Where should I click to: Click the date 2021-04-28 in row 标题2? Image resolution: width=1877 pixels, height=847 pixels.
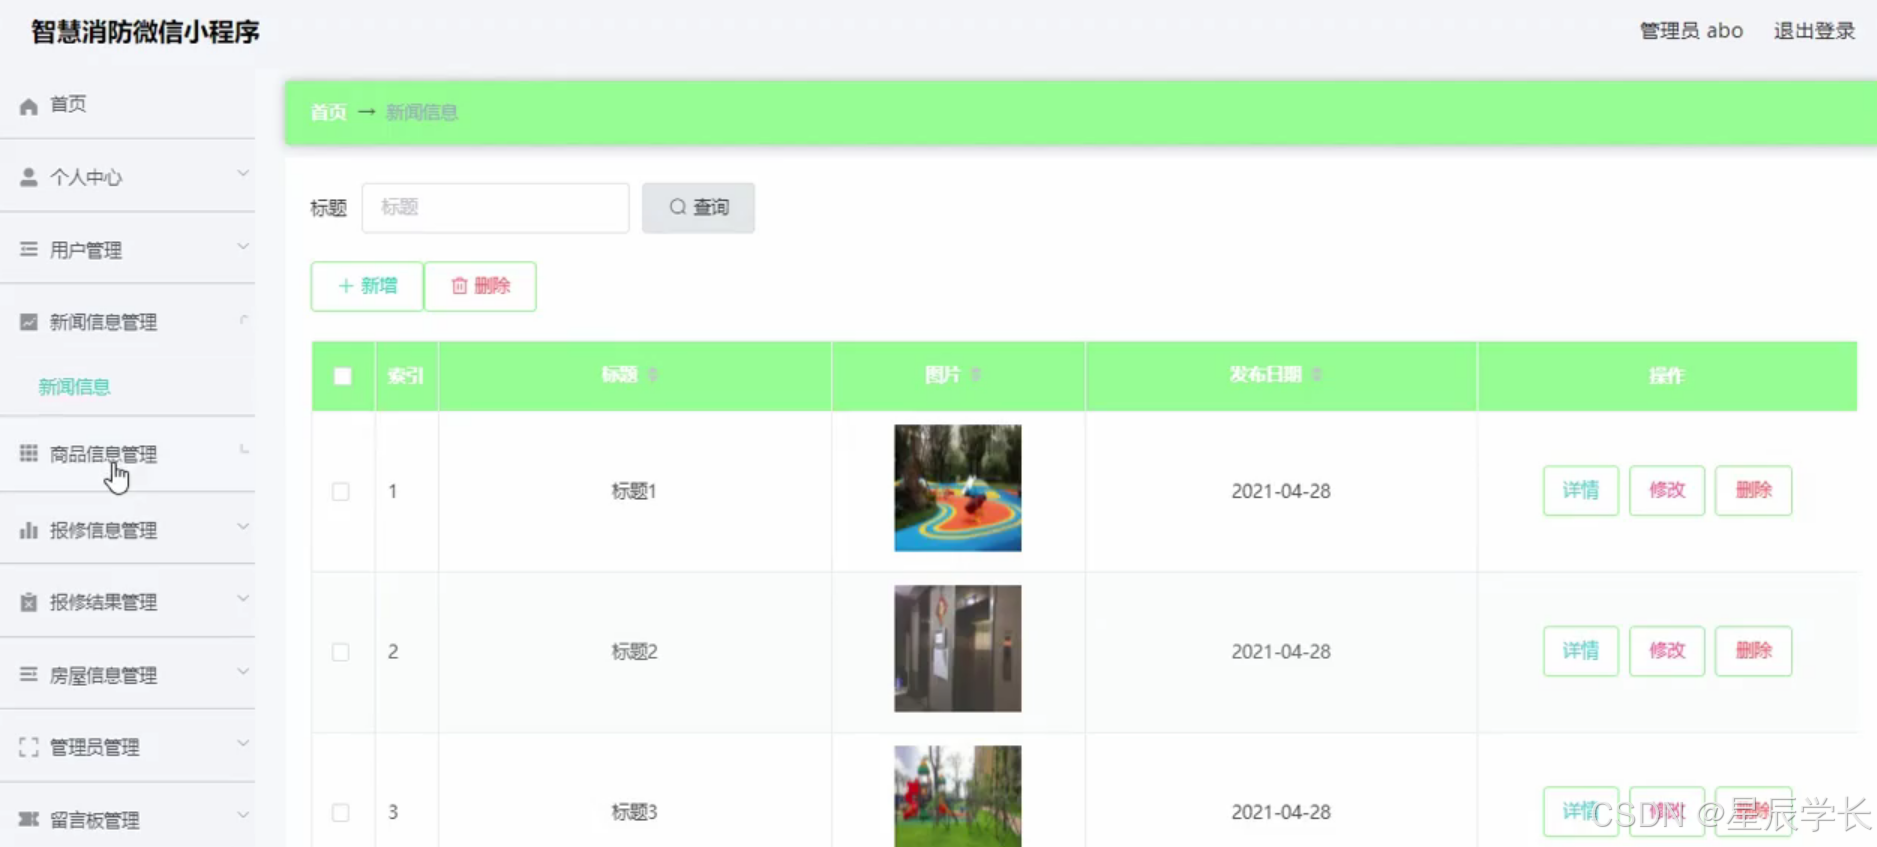click(1280, 652)
